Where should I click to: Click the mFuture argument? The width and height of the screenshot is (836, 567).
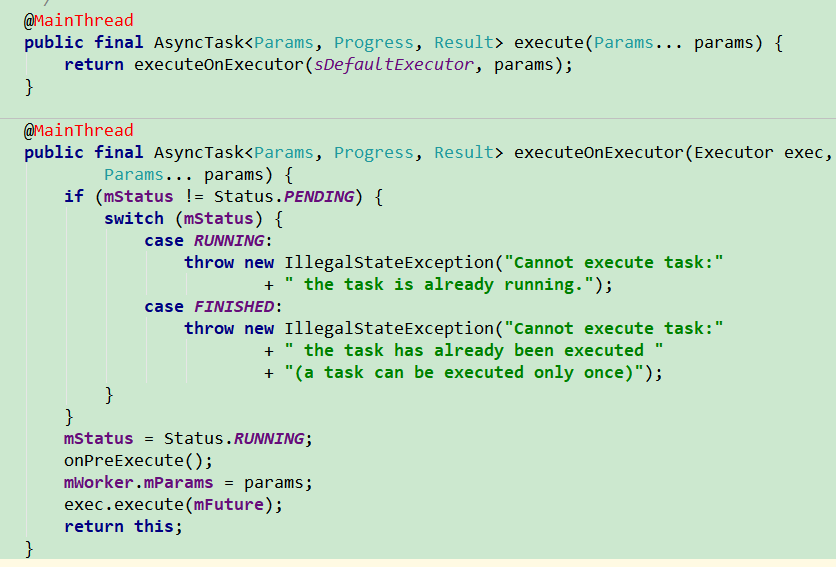coord(229,505)
